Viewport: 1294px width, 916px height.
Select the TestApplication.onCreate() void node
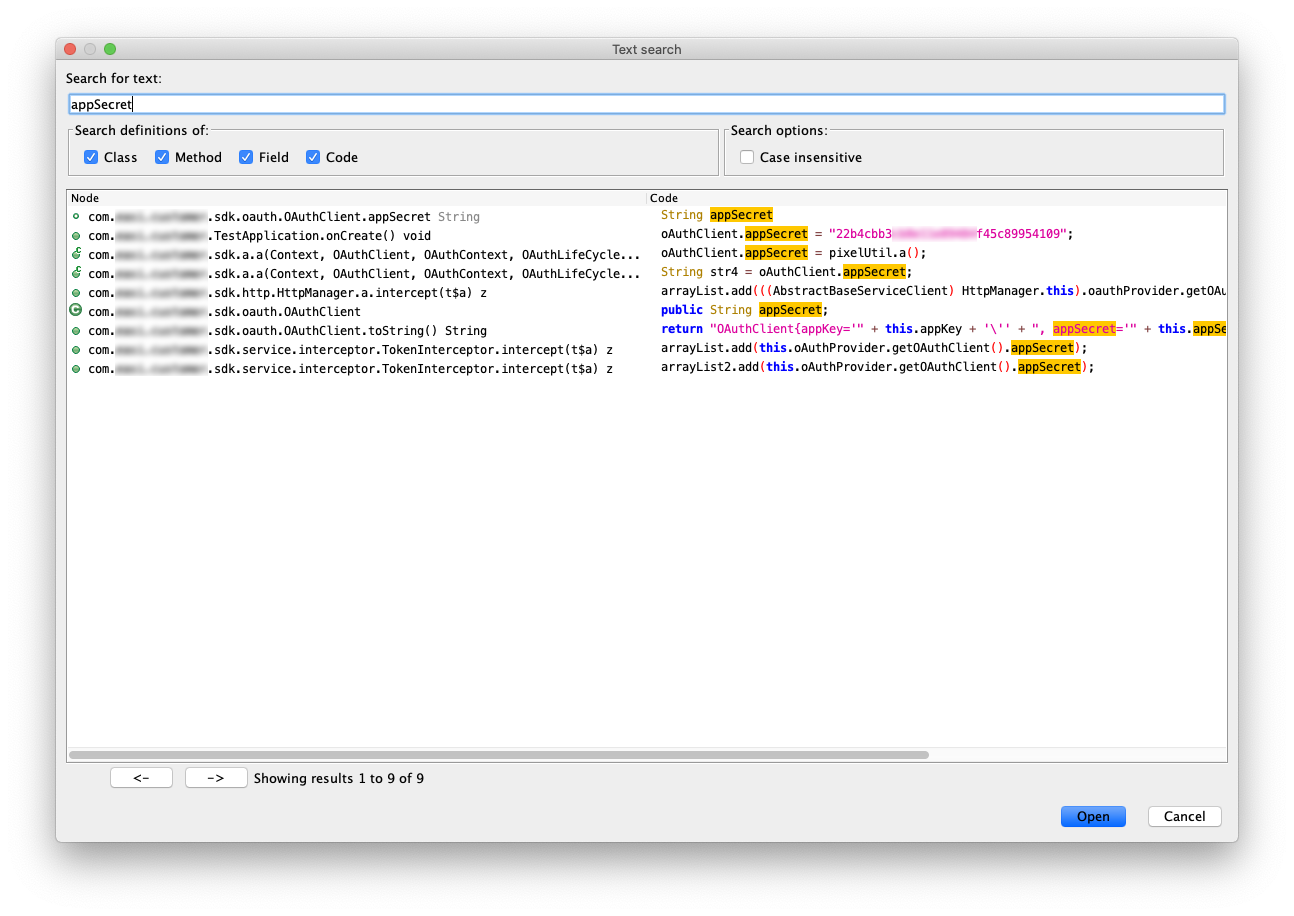pyautogui.click(x=259, y=235)
